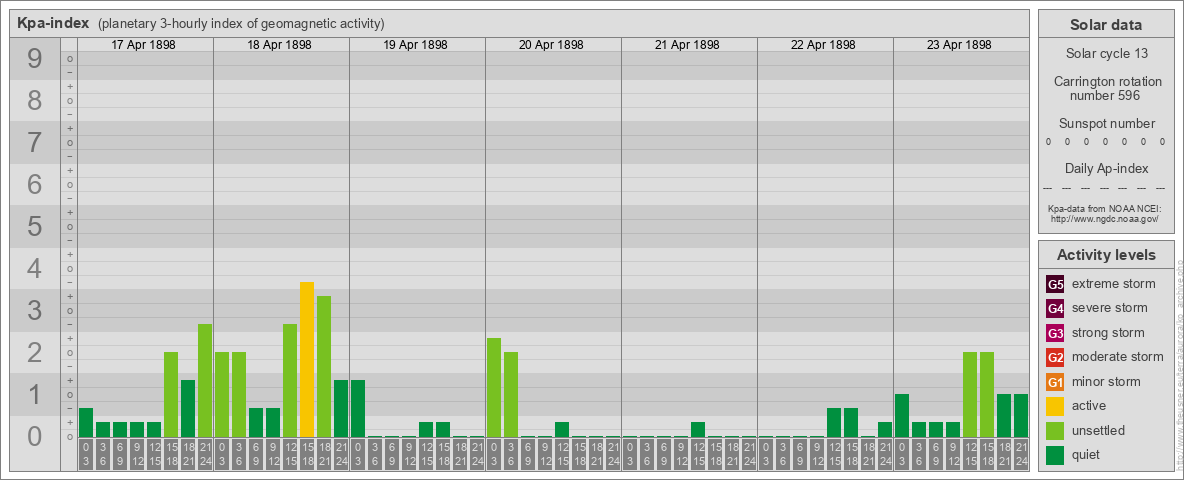Click the Kp scale number 5
This screenshot has width=1184, height=480.
click(35, 226)
